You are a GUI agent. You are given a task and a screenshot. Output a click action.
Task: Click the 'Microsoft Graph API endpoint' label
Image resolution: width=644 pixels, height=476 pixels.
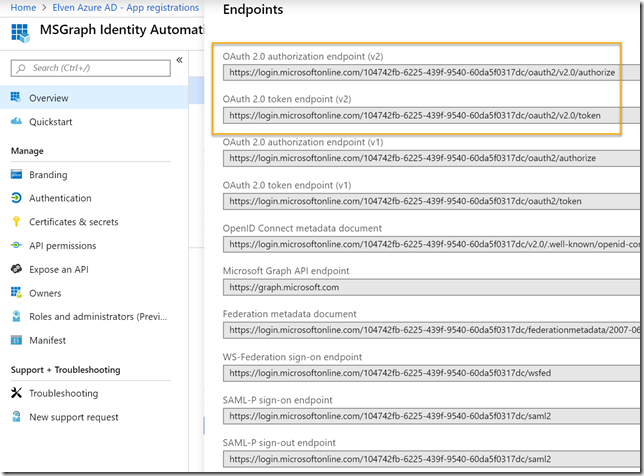(x=286, y=271)
